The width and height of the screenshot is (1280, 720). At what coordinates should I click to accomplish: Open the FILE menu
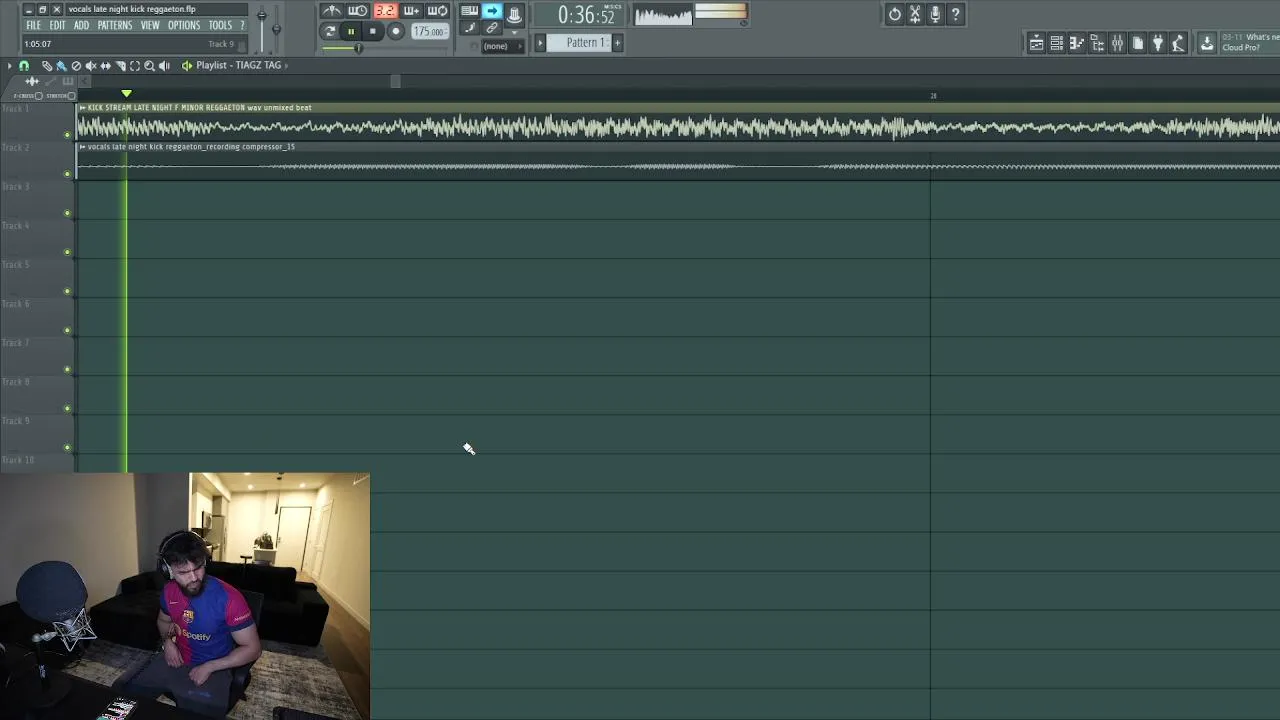(33, 25)
